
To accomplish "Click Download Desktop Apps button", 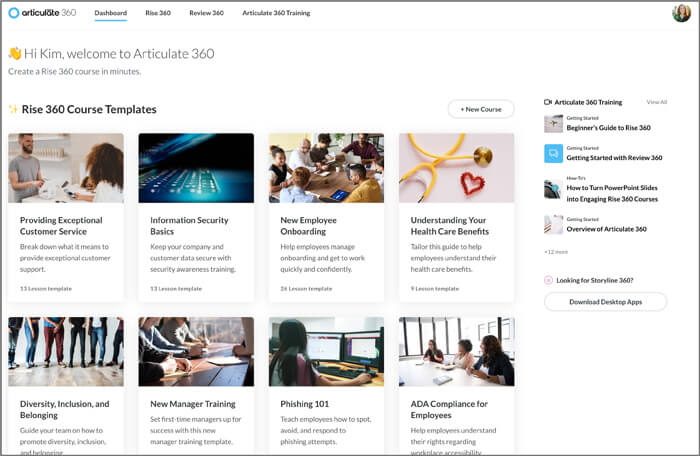I will coord(605,302).
